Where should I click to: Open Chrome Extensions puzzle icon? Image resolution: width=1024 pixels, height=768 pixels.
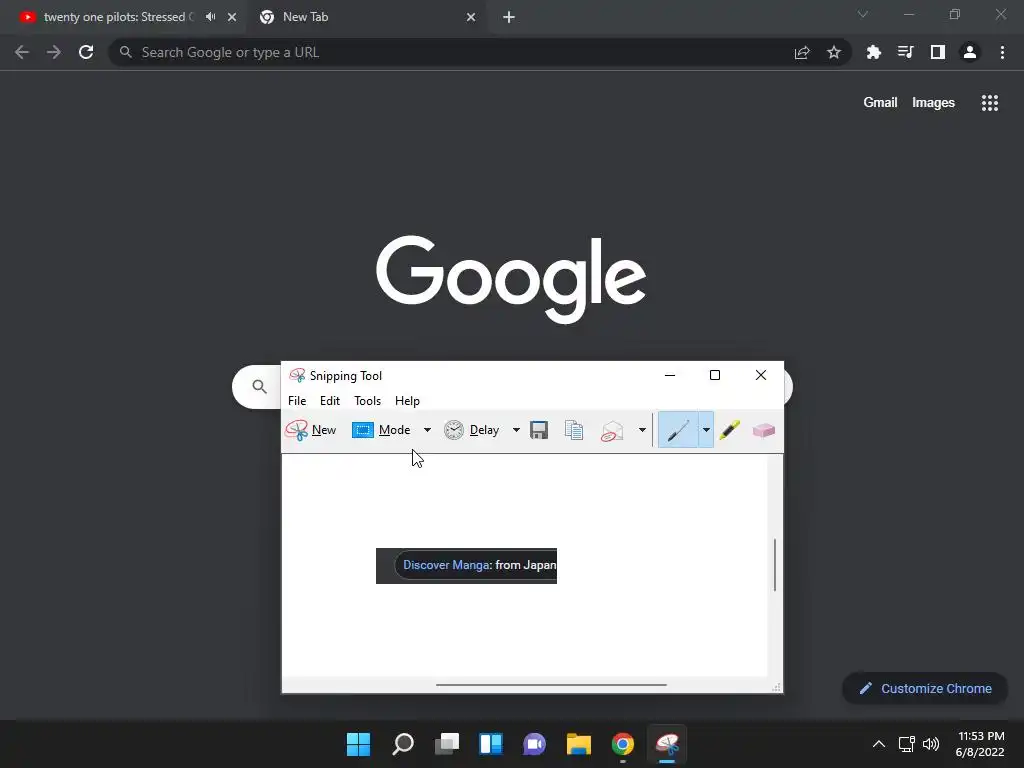(x=874, y=52)
